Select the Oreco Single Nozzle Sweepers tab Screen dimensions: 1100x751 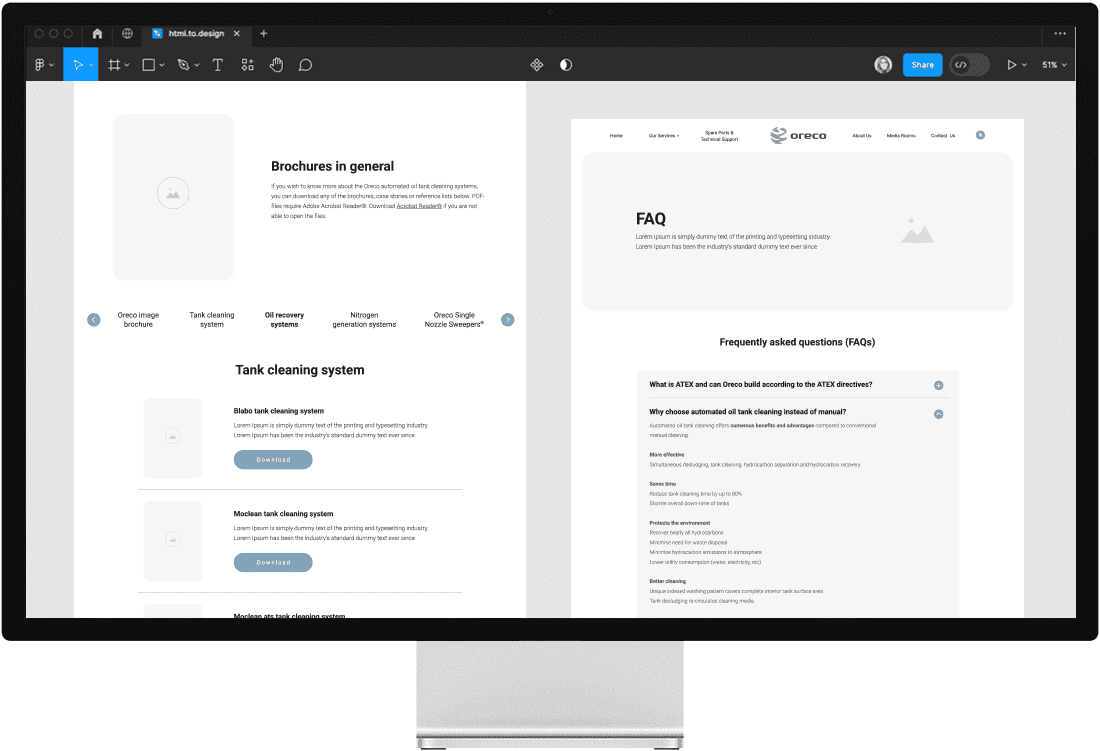[x=454, y=320]
